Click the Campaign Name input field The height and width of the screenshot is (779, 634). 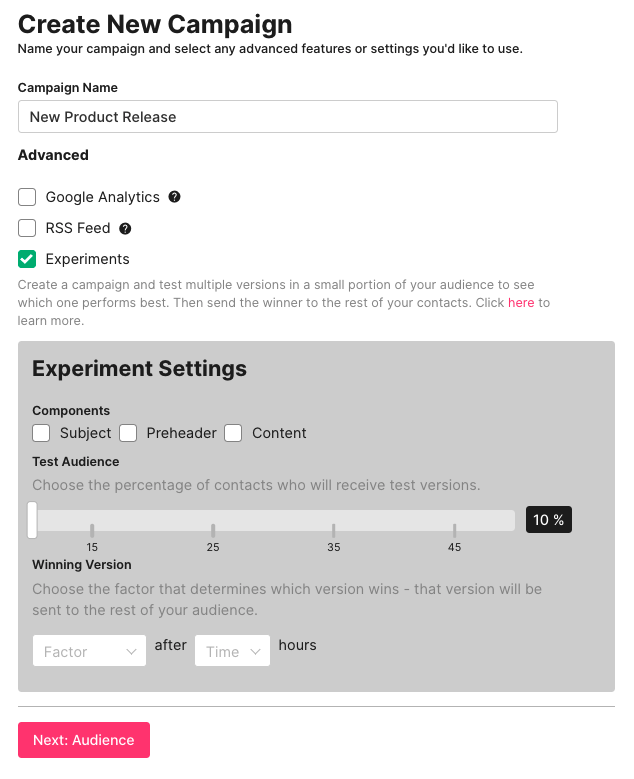pos(288,117)
